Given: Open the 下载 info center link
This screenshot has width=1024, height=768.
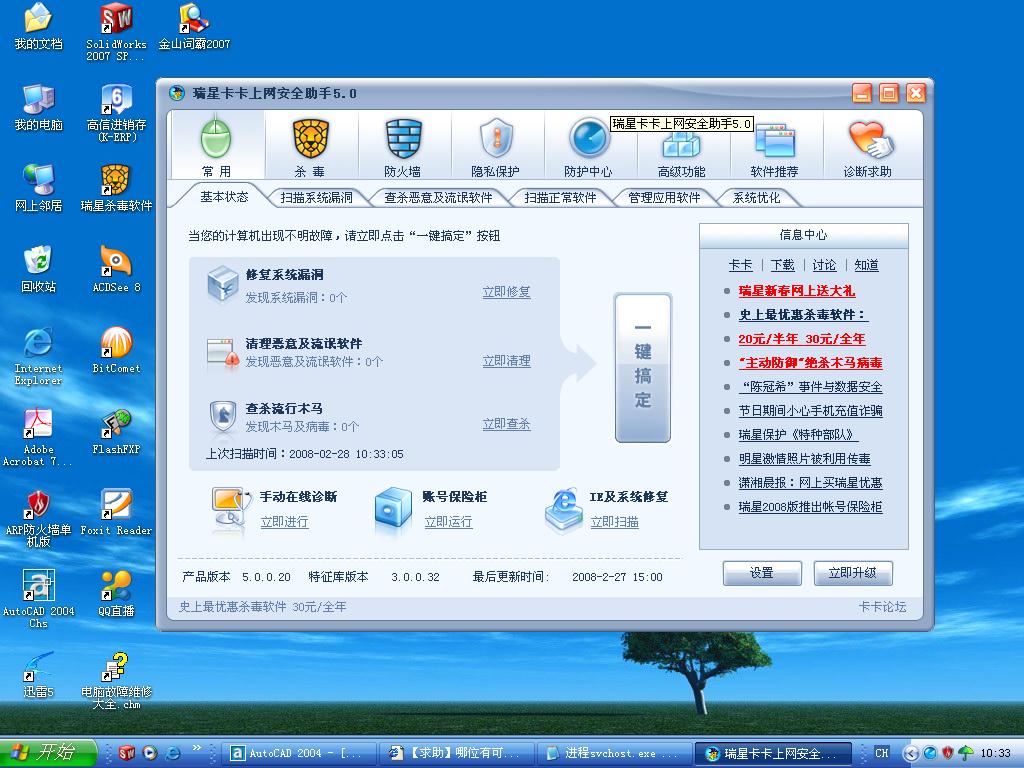Looking at the screenshot, I should tap(782, 264).
